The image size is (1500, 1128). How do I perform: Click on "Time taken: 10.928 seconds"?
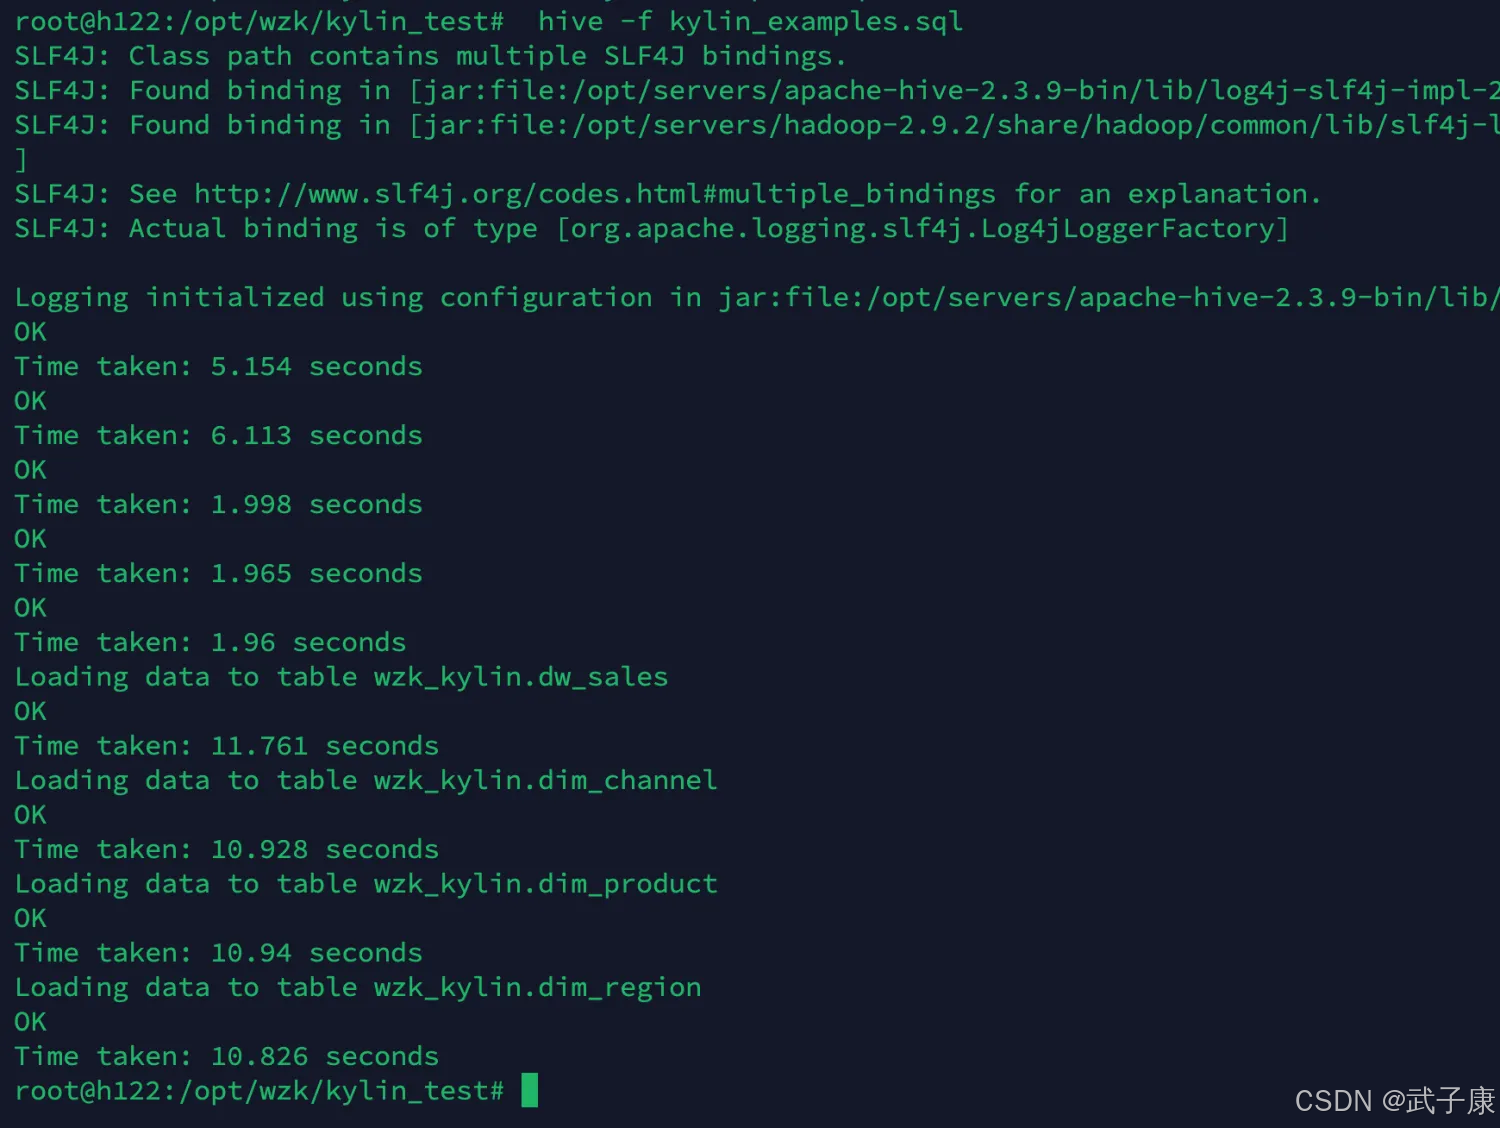226,849
